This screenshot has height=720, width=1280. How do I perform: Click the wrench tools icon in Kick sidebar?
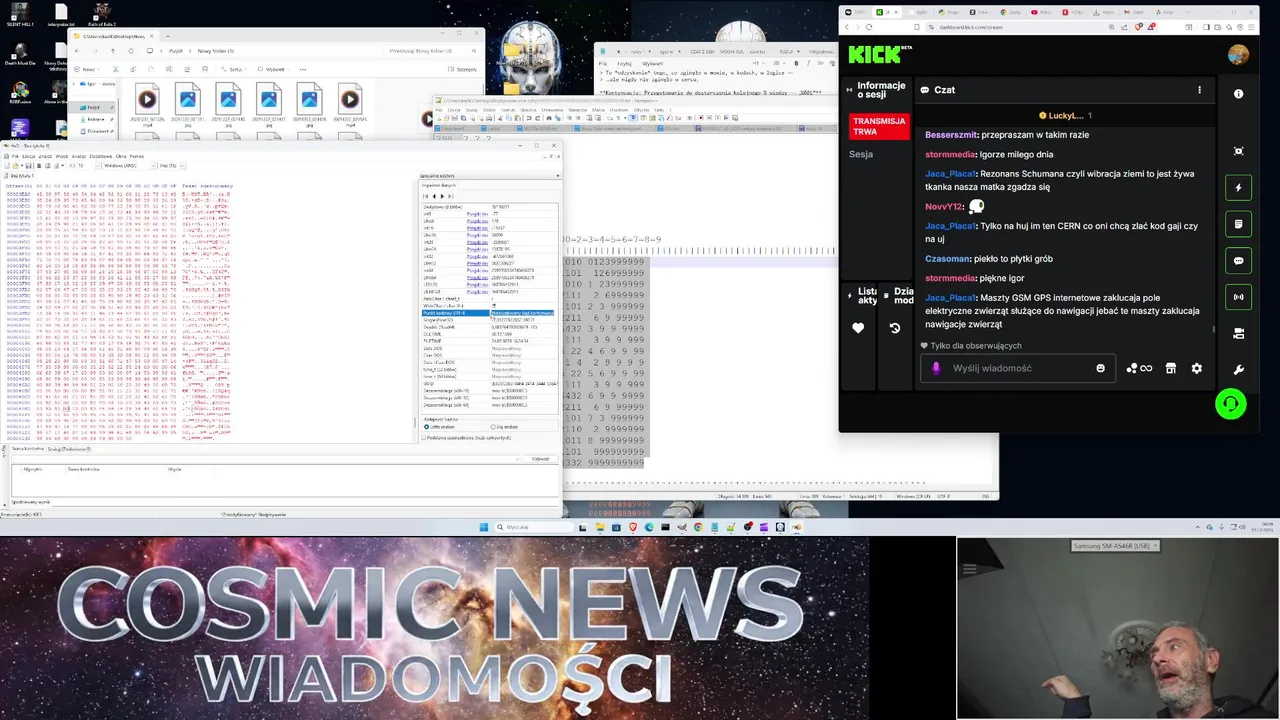(1238, 370)
